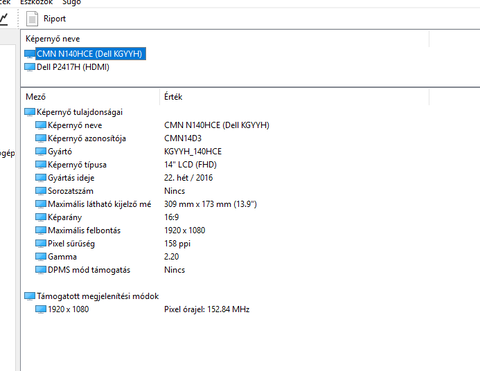Image resolution: width=480 pixels, height=371 pixels.
Task: Select the Sorozatszám row
Action: click(70, 191)
